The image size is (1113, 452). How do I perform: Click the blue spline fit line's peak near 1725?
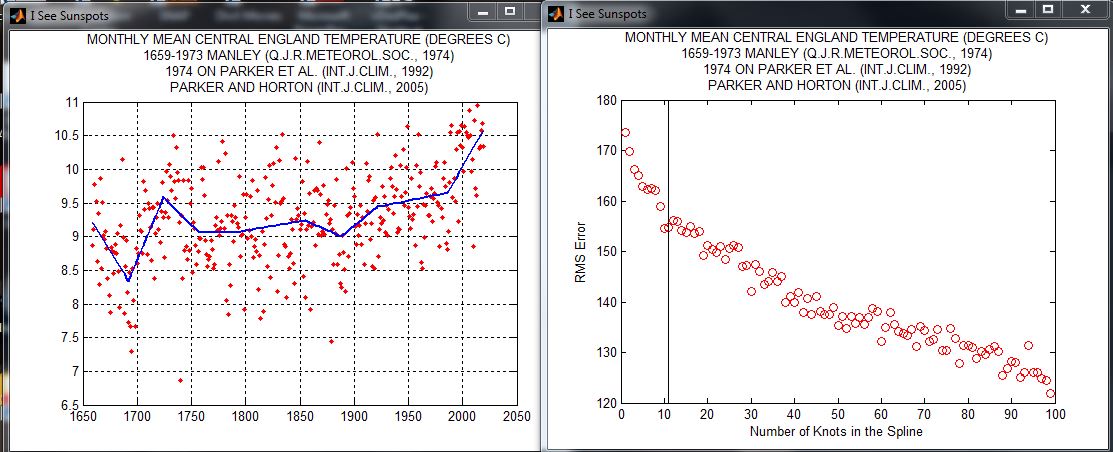163,197
